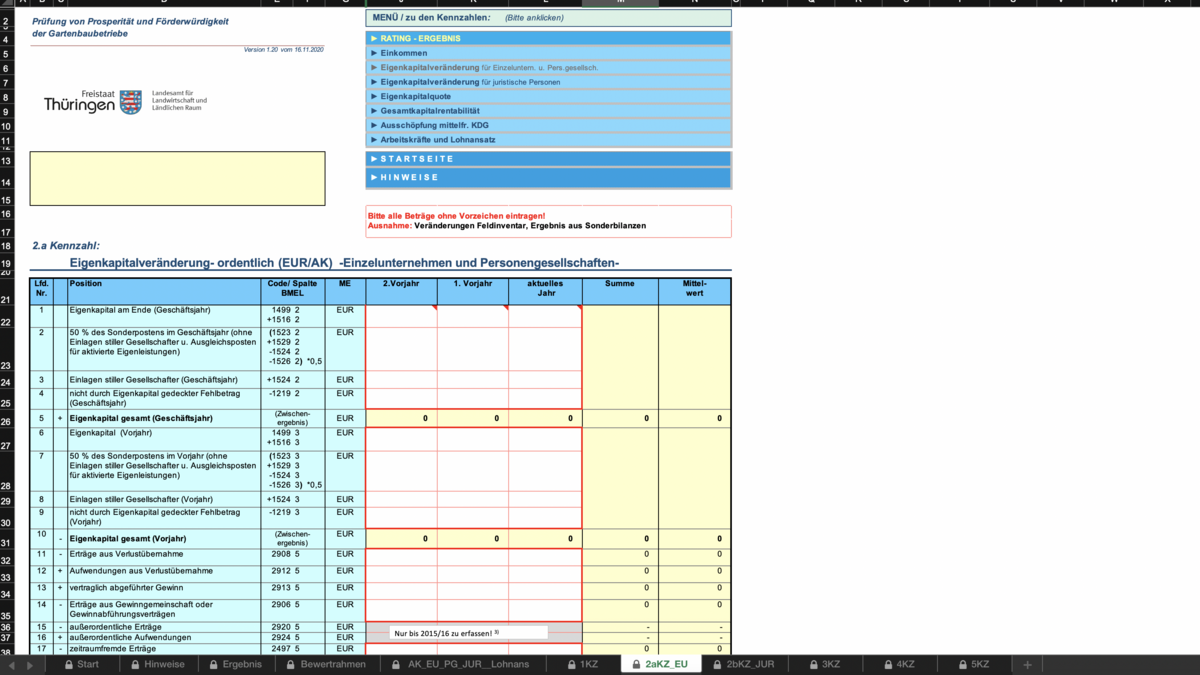Open the 5KZ sheet tab
Viewport: 1200px width, 675px height.
click(x=973, y=664)
